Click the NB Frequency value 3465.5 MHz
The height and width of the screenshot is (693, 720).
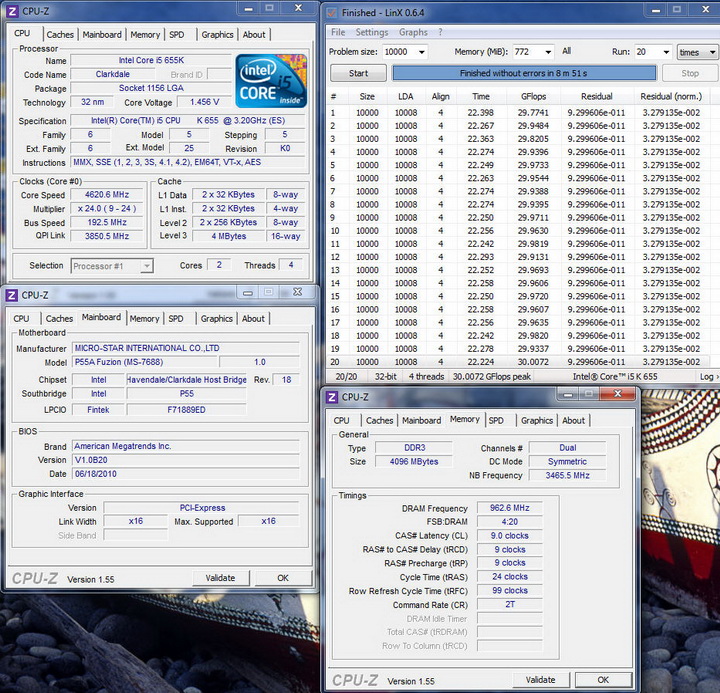568,475
